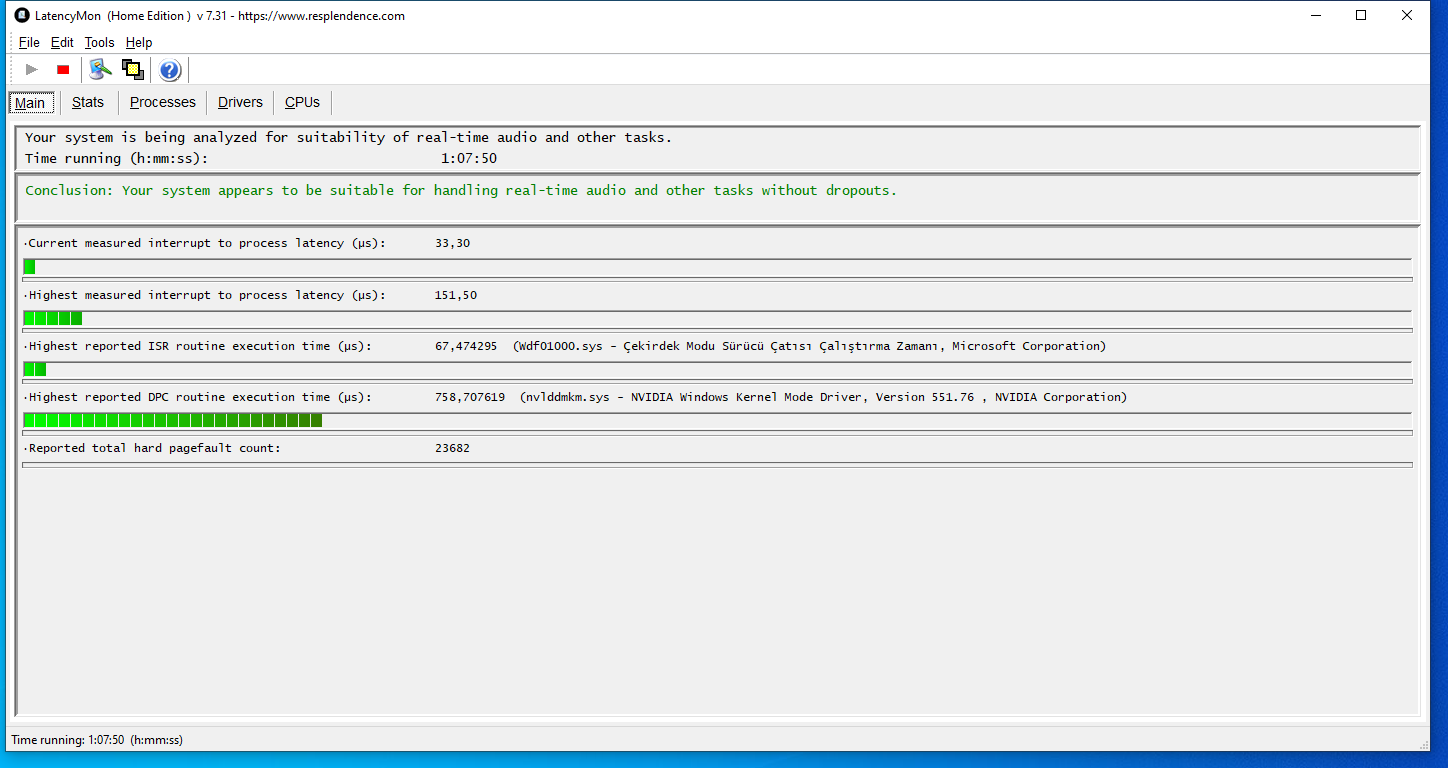The image size is (1448, 768).
Task: Click the "Current measured interrupt to process latency" label
Action: 207,243
